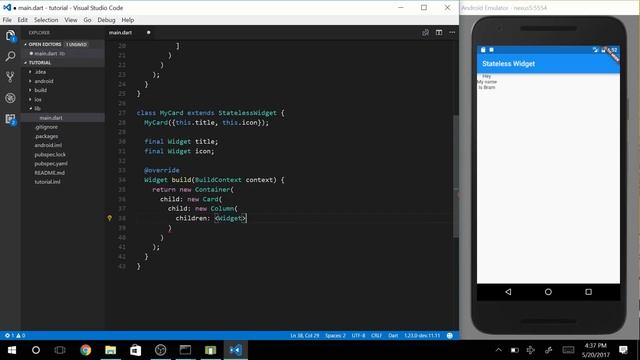Change language mode via Dart status item
Screen dimensions: 640x360
tap(393, 336)
